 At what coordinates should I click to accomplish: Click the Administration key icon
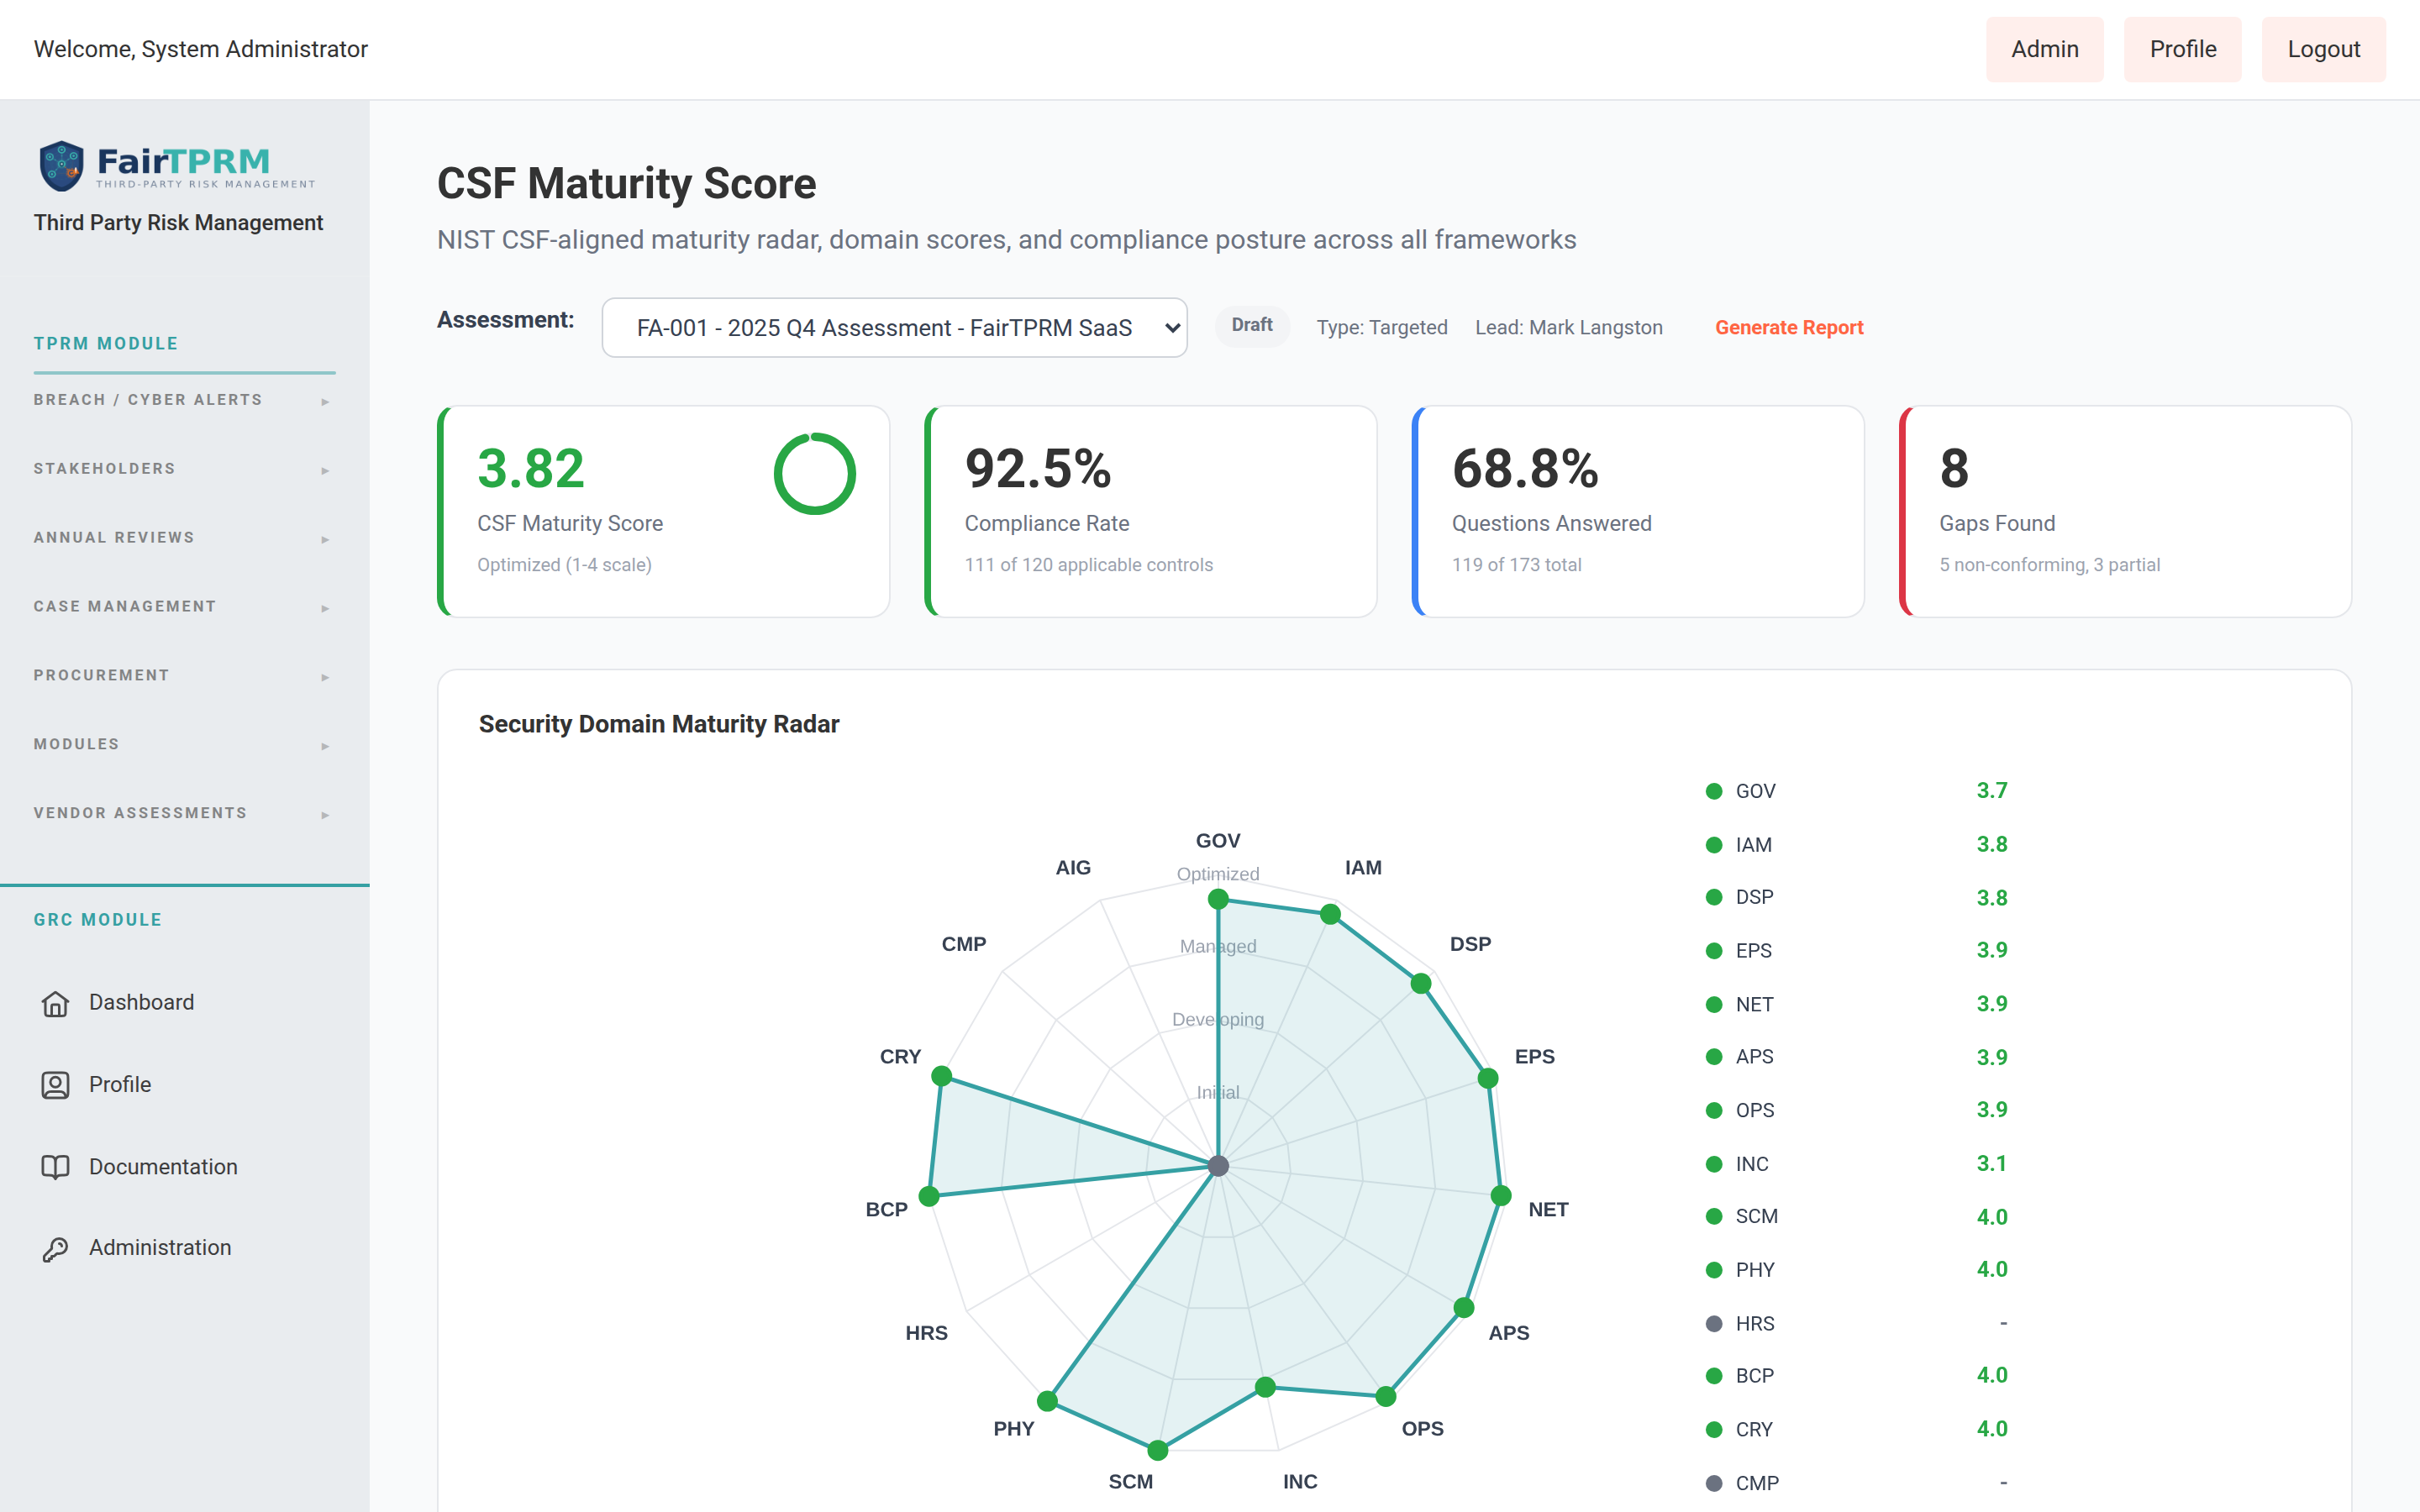pyautogui.click(x=55, y=1248)
